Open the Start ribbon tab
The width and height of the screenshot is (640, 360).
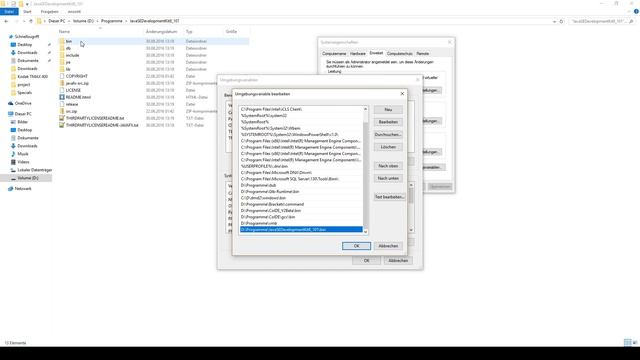[x=27, y=11]
